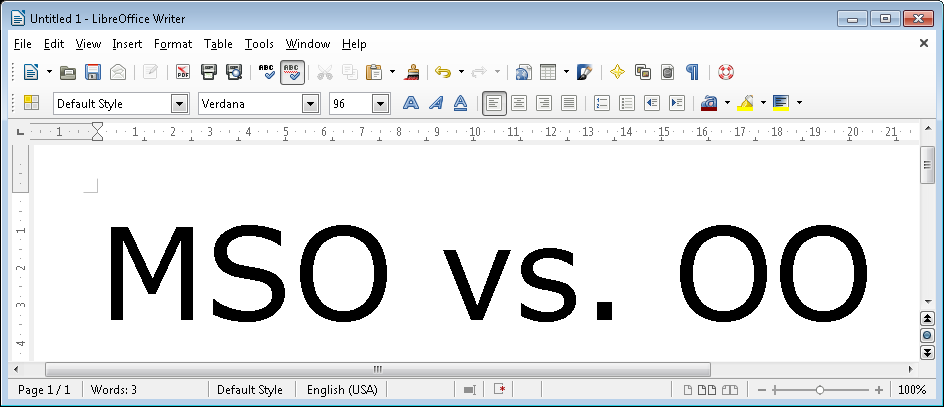
Task: Toggle Italic formatting
Action: [x=436, y=103]
